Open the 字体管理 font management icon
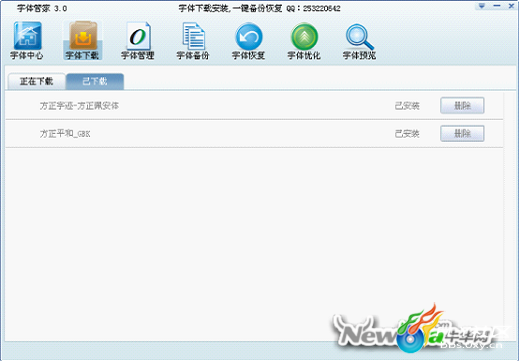The width and height of the screenshot is (520, 361). click(138, 41)
